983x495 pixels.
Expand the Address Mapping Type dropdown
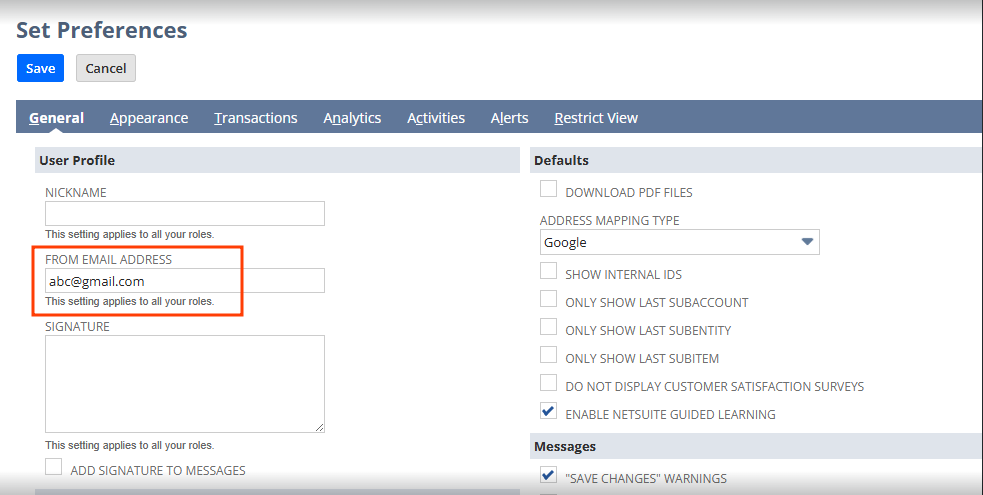[x=679, y=242]
